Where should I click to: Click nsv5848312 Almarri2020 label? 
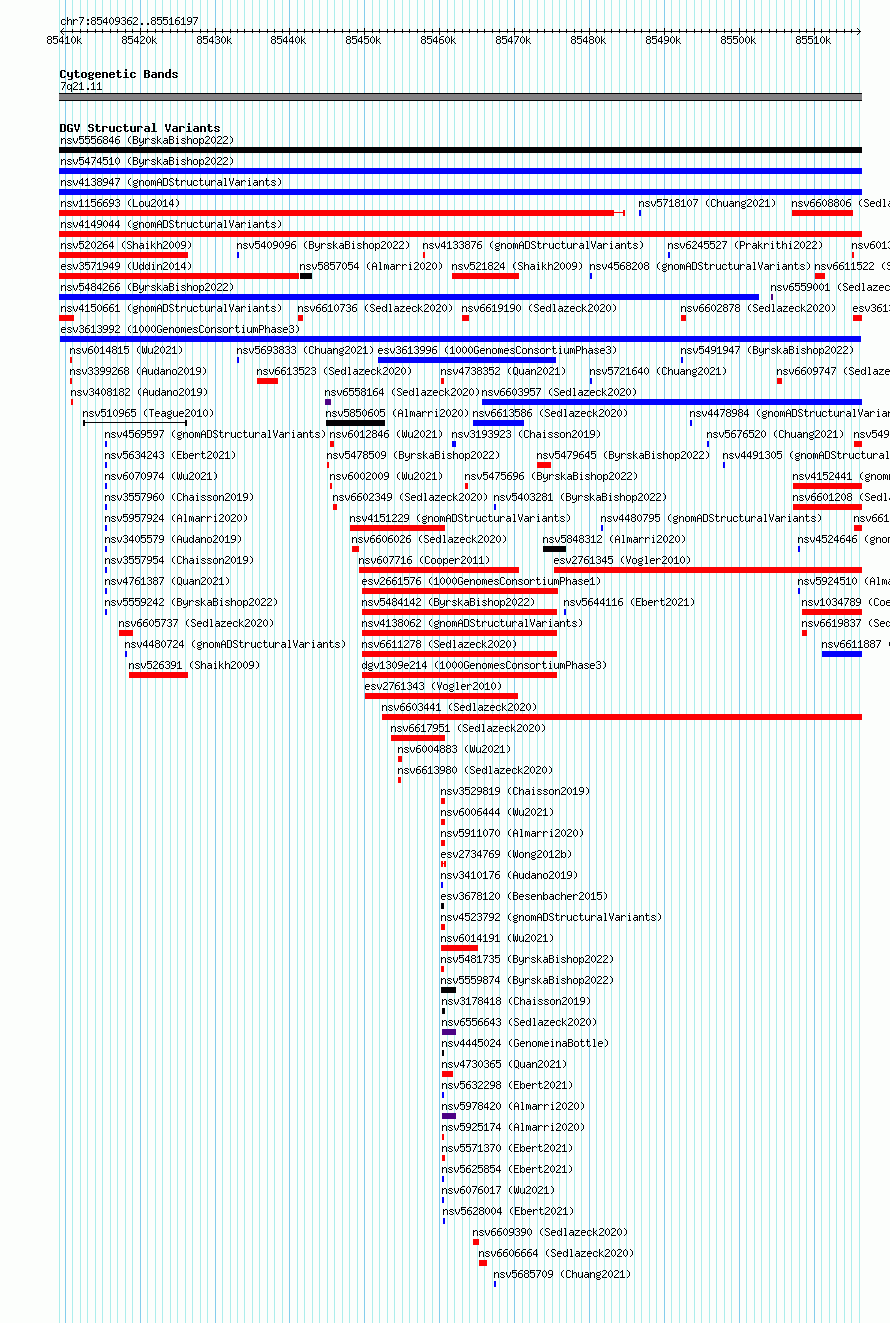(x=614, y=539)
